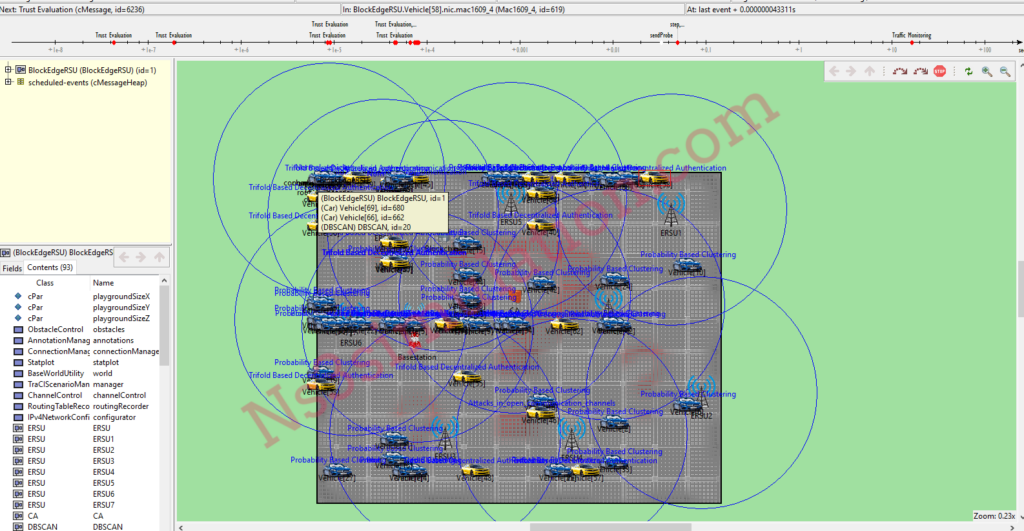Click scroll-up arrow of contents list
Screen dimensions: 1024x531
point(164,281)
